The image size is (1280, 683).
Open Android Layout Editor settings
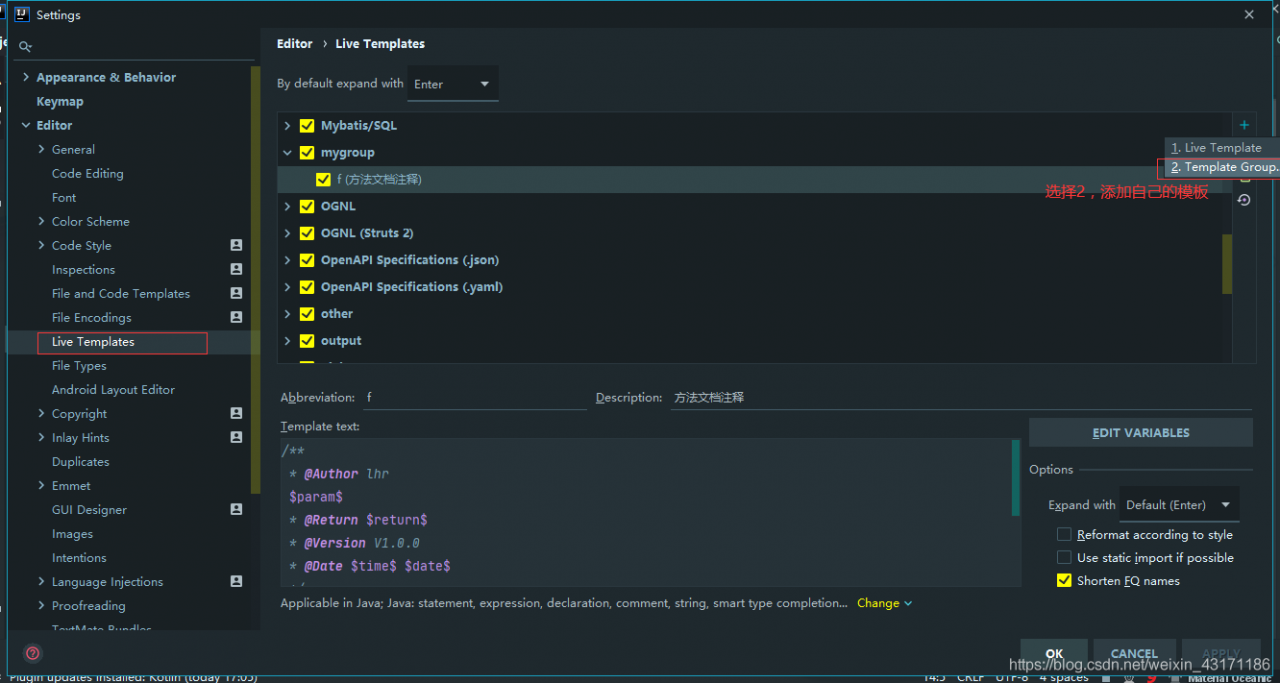(113, 390)
